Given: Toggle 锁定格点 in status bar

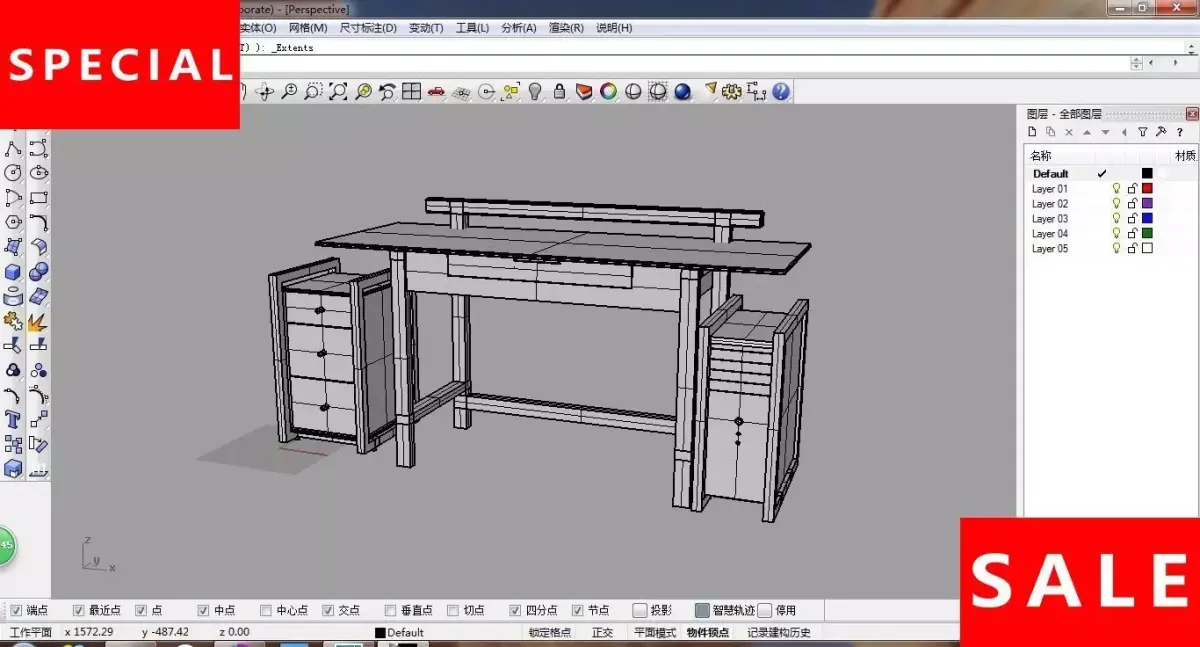Looking at the screenshot, I should [550, 632].
